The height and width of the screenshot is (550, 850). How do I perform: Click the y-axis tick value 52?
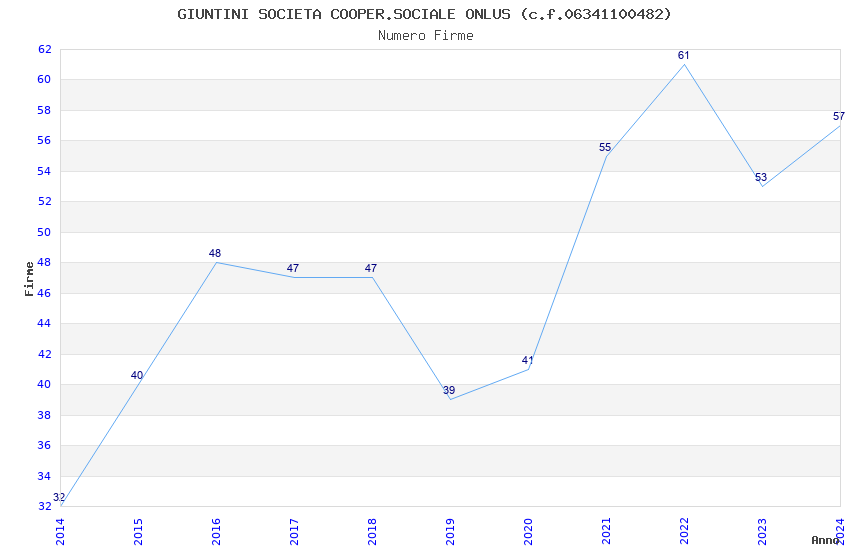44,202
